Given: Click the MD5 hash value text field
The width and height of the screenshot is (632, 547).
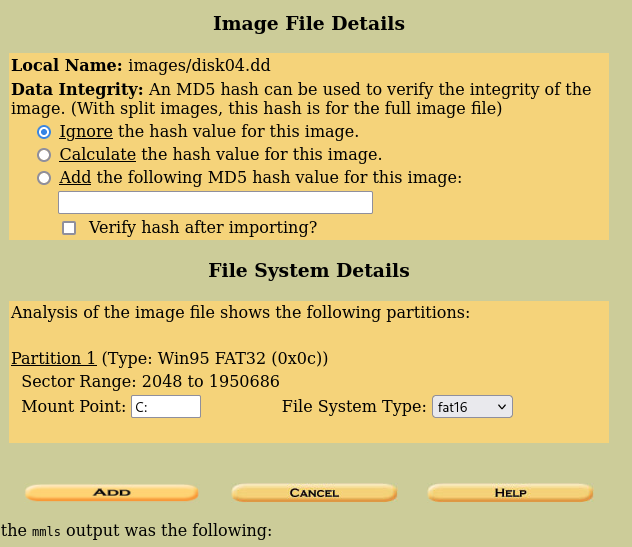Looking at the screenshot, I should pos(215,203).
